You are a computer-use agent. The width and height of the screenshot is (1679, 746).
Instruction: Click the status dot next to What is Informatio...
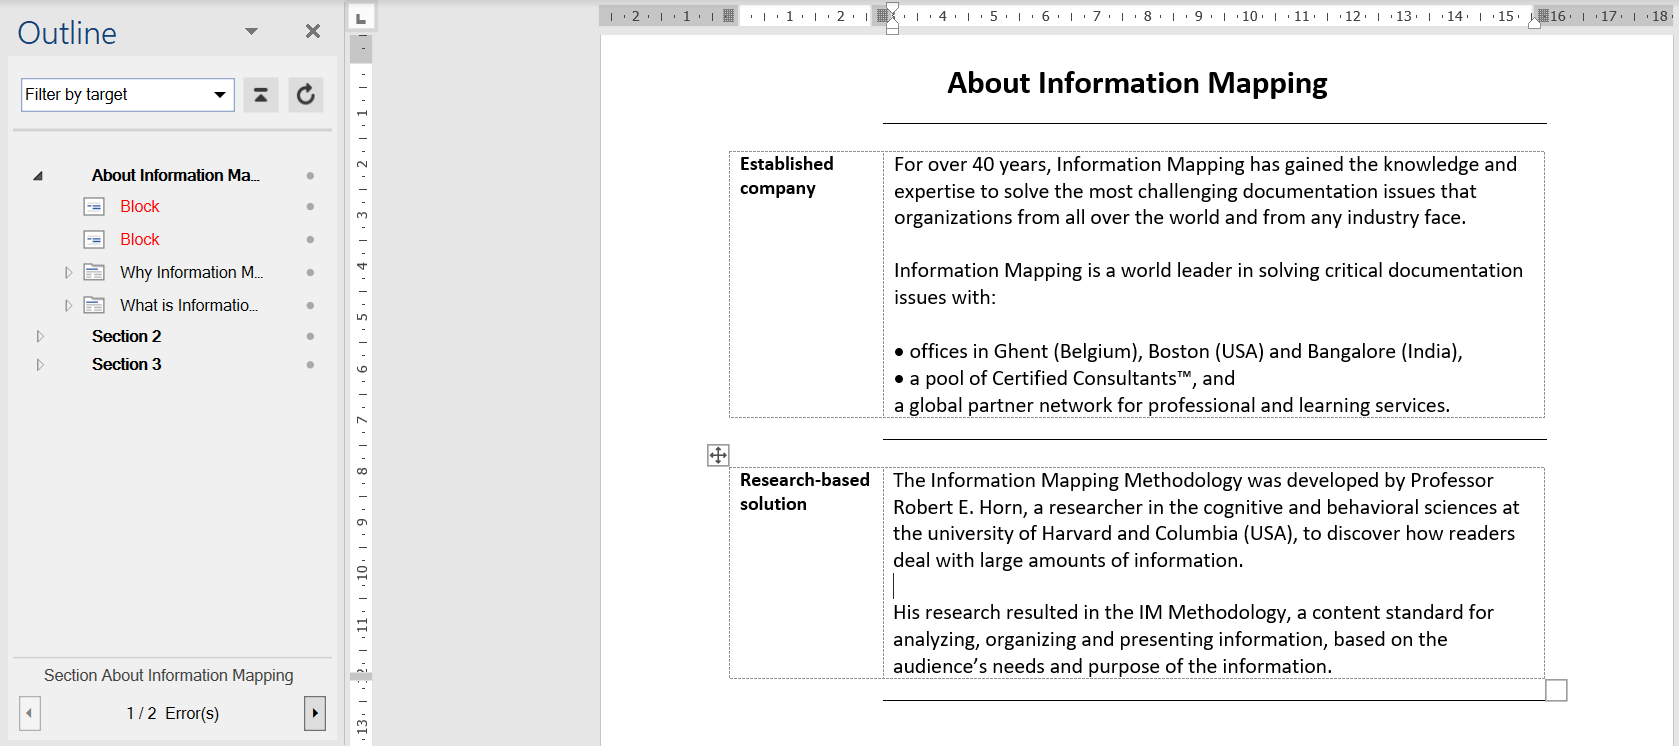pyautogui.click(x=310, y=306)
